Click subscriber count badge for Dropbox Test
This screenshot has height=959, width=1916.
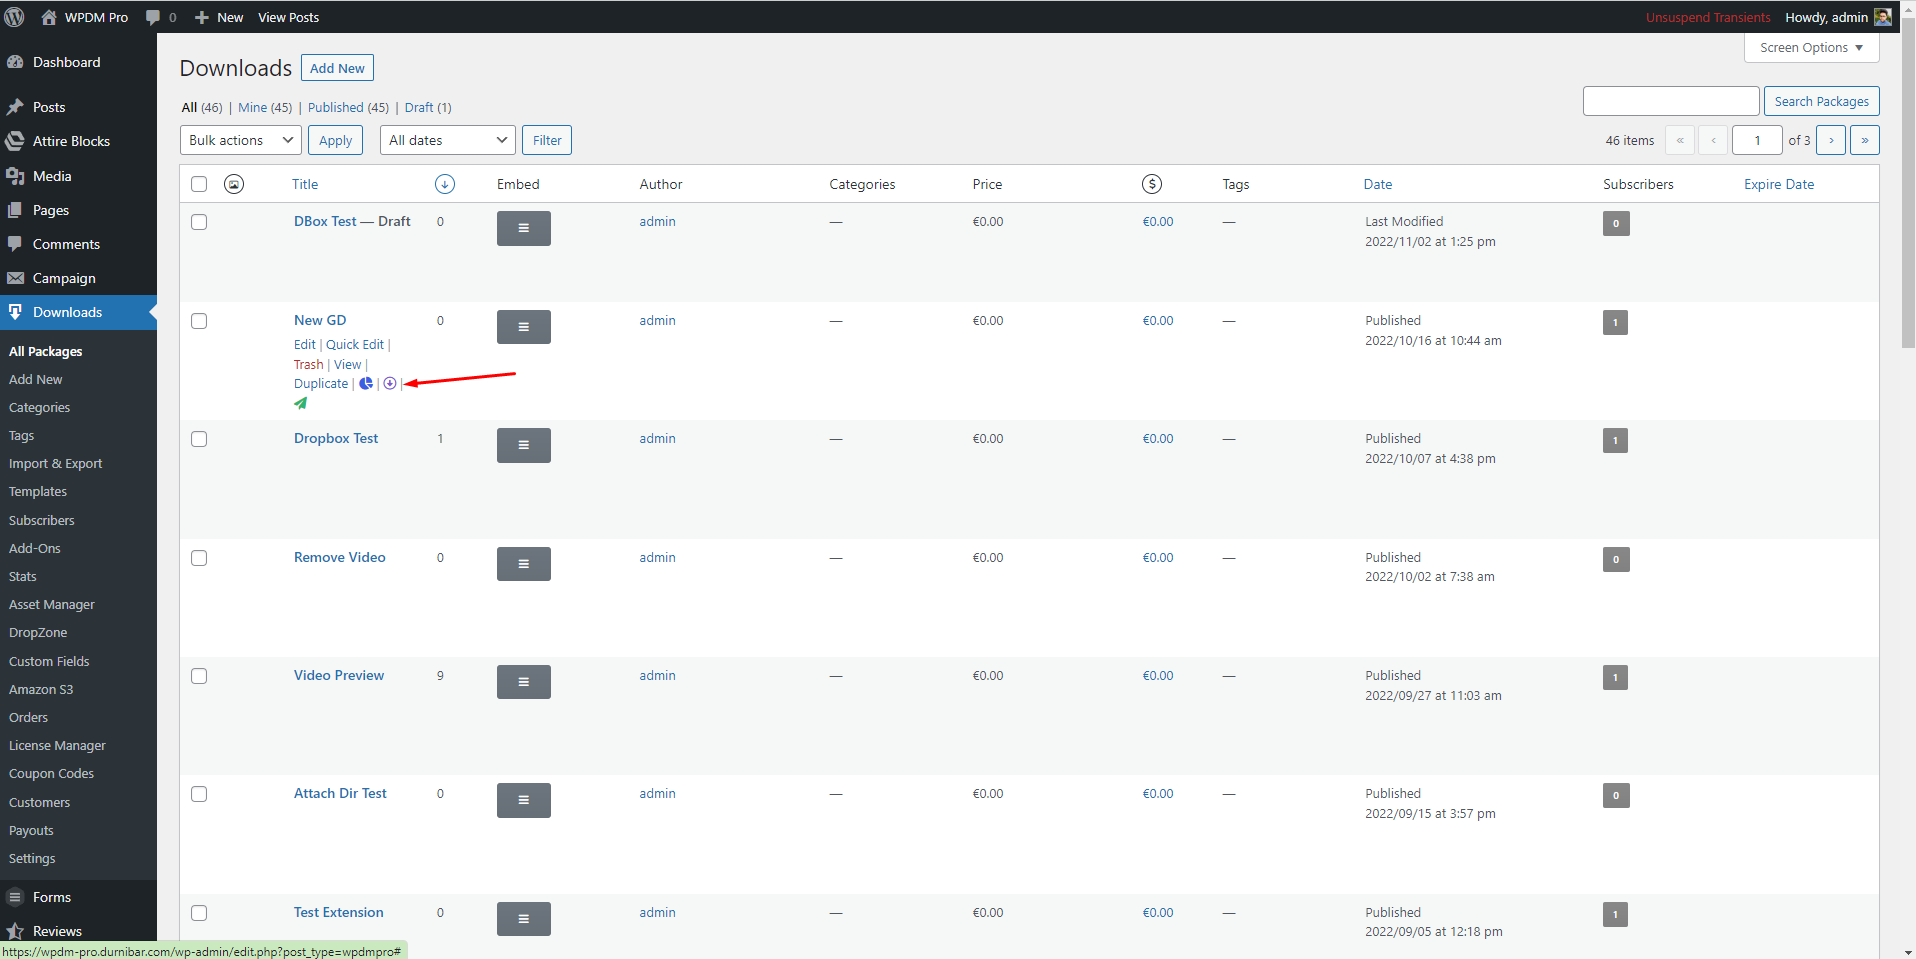[1615, 440]
